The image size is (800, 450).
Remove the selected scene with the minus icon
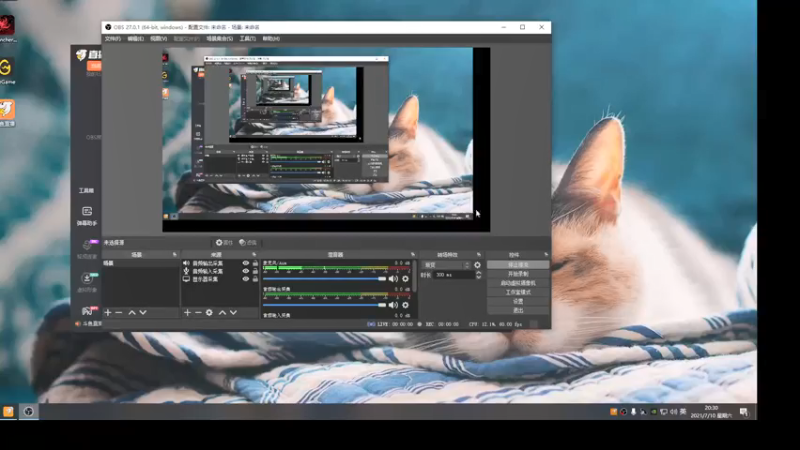pyautogui.click(x=119, y=312)
